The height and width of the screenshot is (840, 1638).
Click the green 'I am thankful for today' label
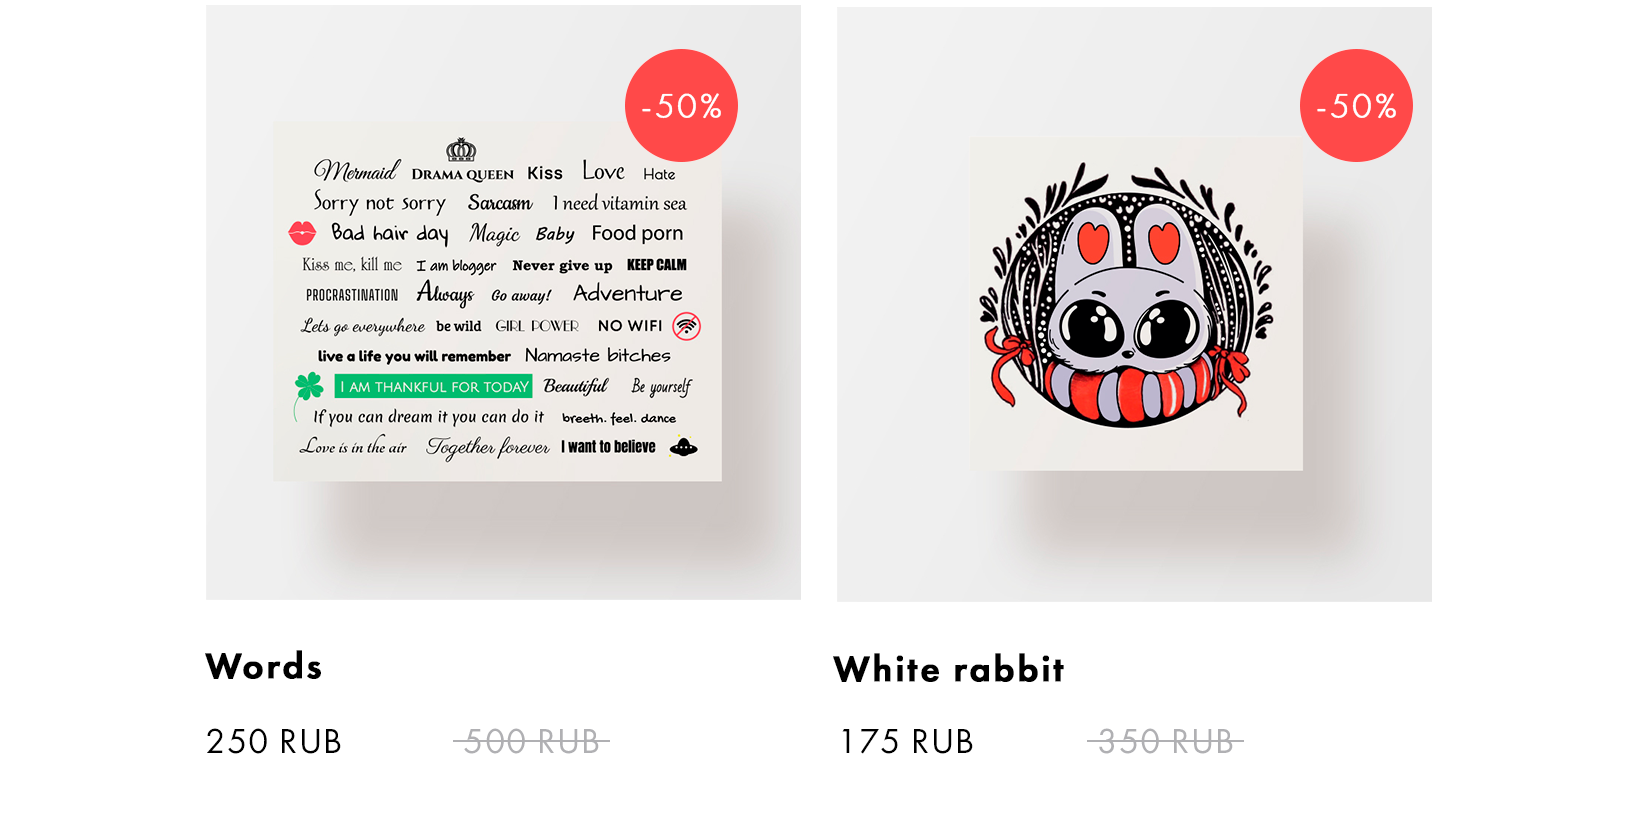pyautogui.click(x=433, y=387)
